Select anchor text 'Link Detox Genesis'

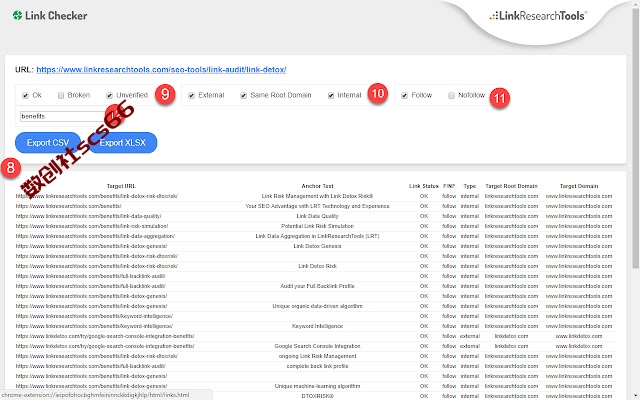point(317,246)
